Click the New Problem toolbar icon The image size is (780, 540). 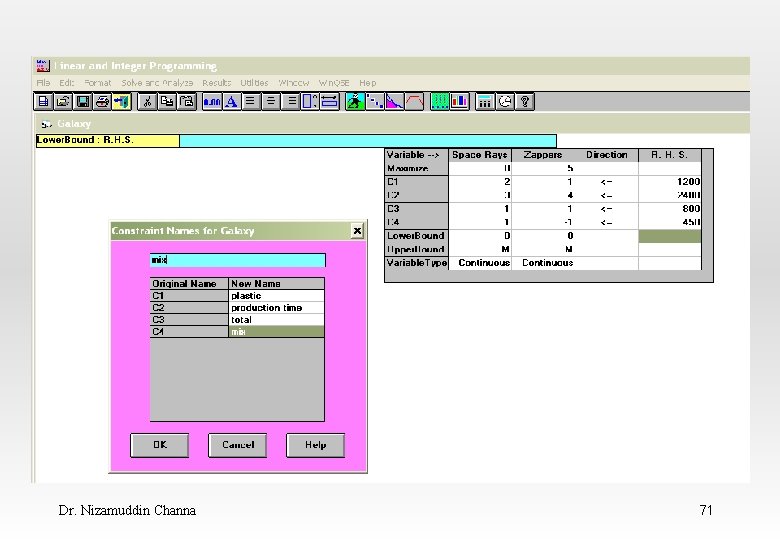(43, 101)
